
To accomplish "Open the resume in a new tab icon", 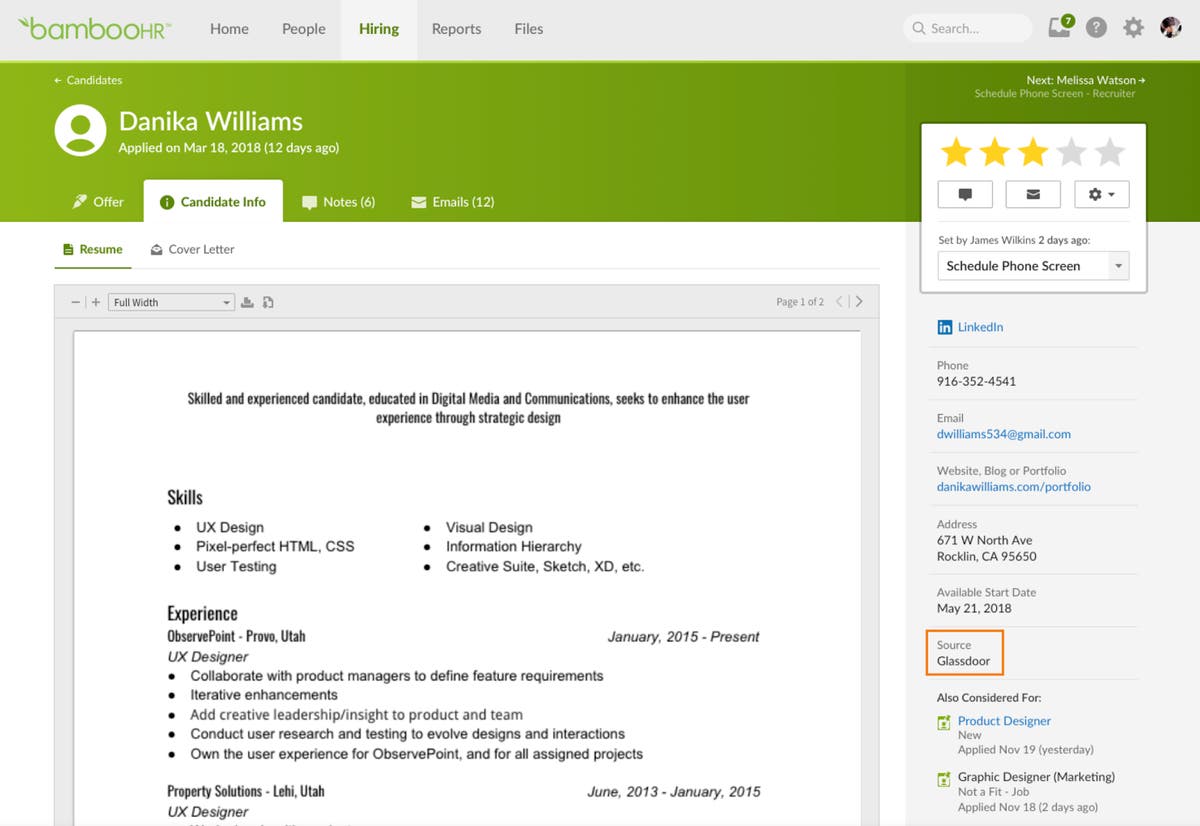I will 268,300.
